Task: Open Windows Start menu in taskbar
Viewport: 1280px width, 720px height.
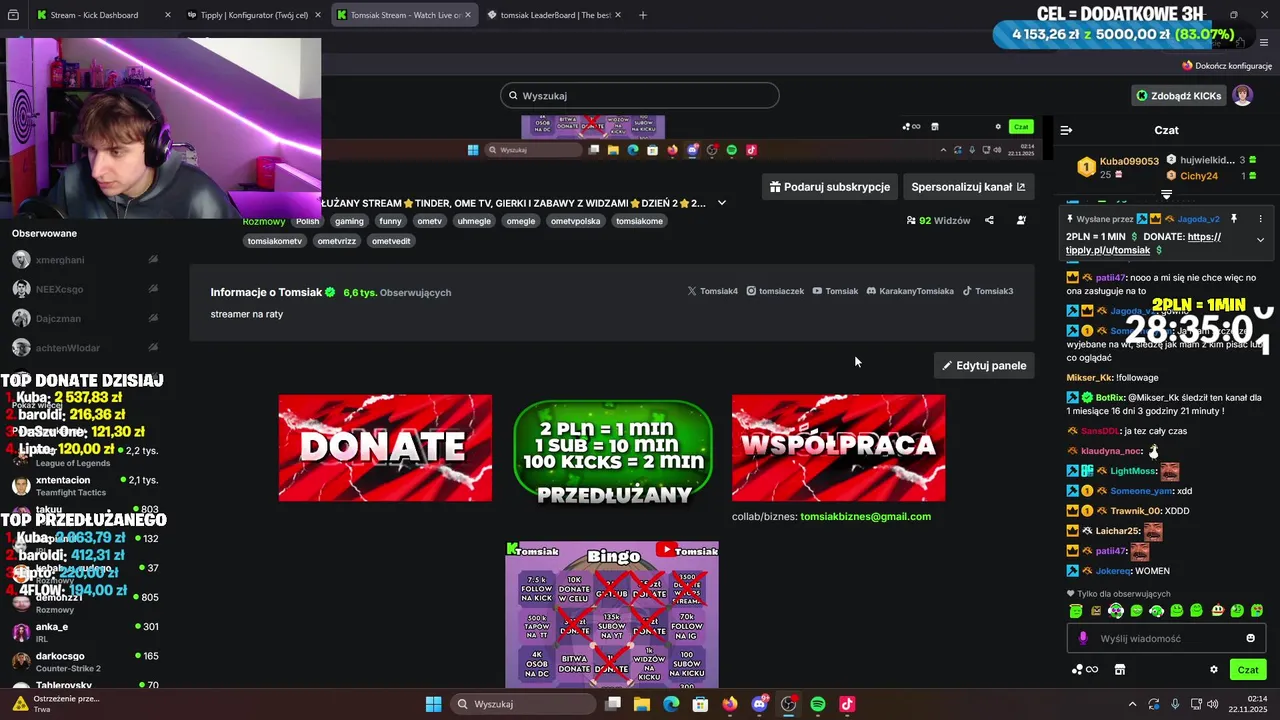Action: [x=433, y=704]
